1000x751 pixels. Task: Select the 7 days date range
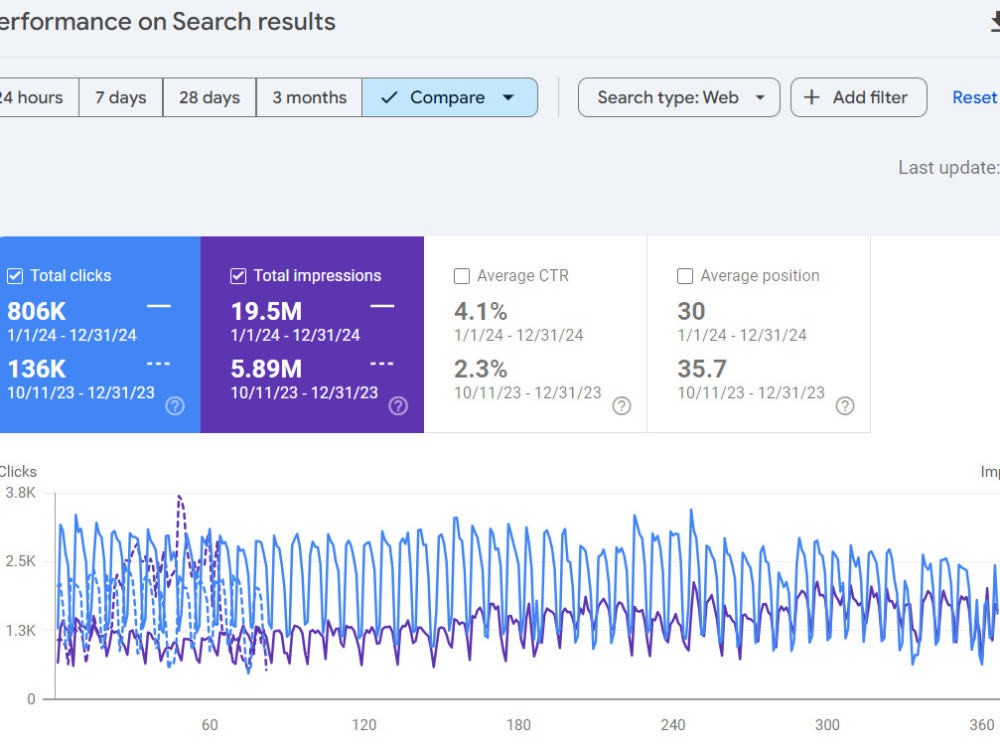[121, 98]
